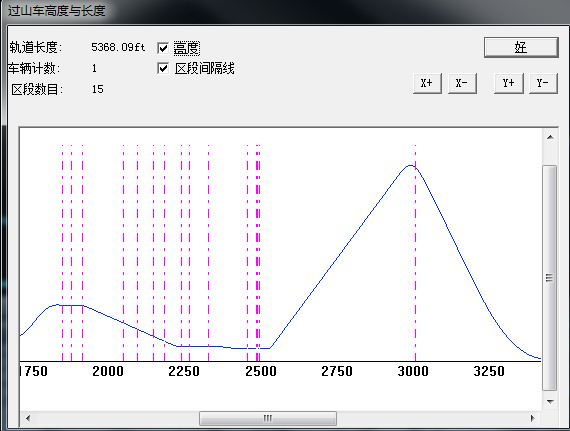Viewport: 570px width, 431px height.
Task: Click the 2750 axis label
Action: pyautogui.click(x=337, y=371)
